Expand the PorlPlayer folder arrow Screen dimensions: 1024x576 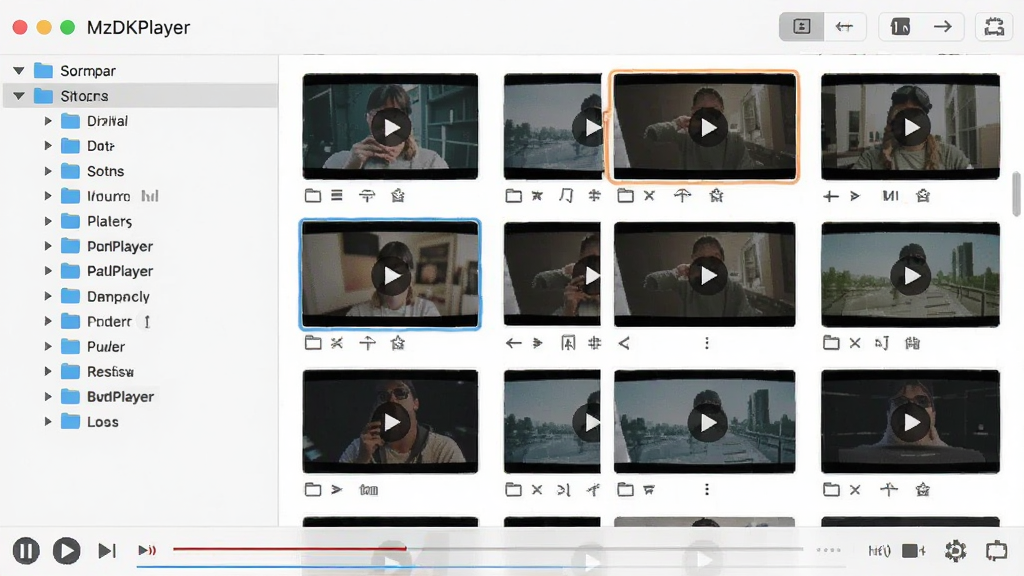pos(48,246)
